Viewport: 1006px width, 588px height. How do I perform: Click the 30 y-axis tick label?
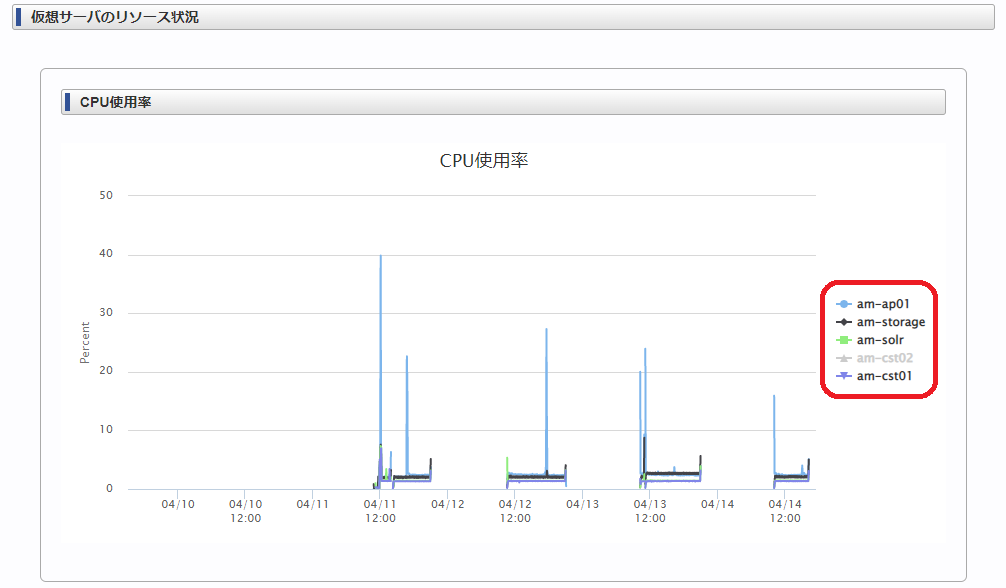click(x=106, y=313)
